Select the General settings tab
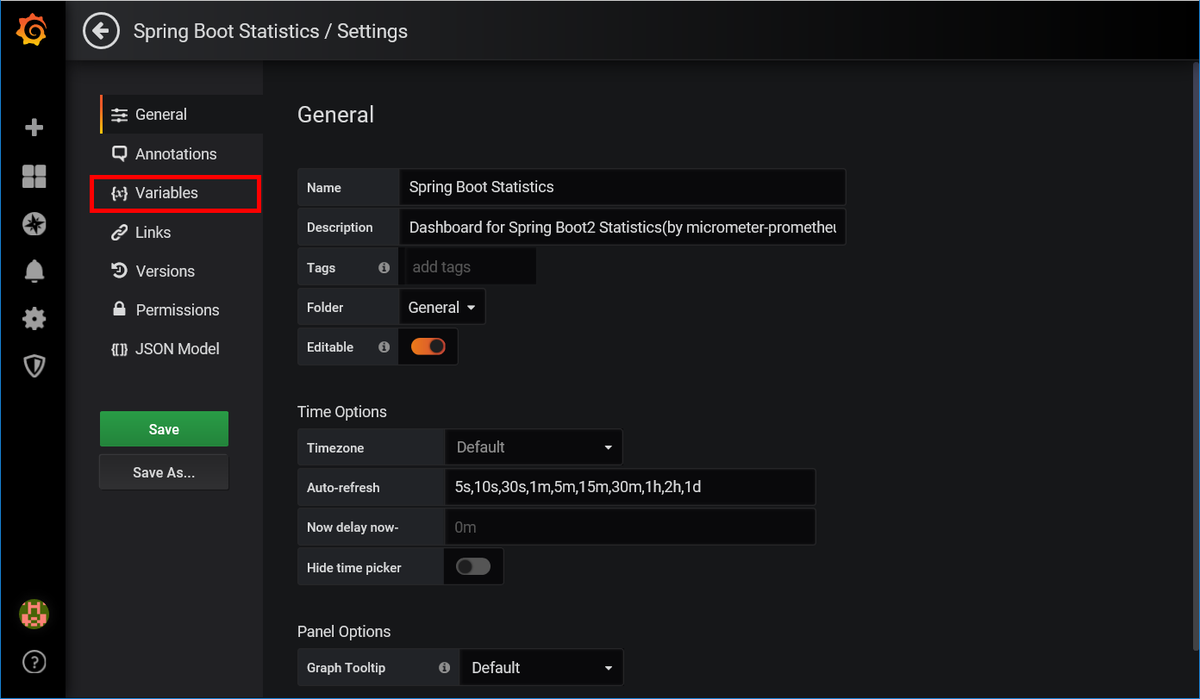Screen dimensions: 1200x699 [x=181, y=114]
